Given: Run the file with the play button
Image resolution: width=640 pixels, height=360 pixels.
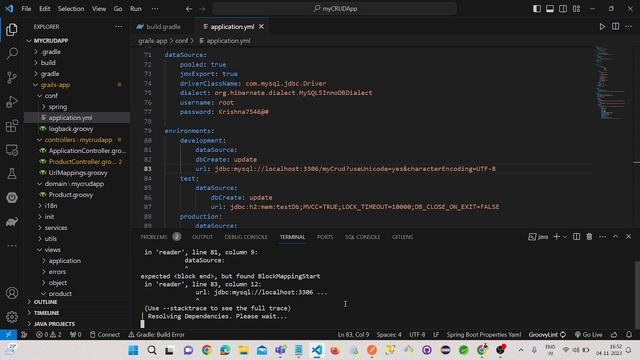Looking at the screenshot, I should pos(602,27).
